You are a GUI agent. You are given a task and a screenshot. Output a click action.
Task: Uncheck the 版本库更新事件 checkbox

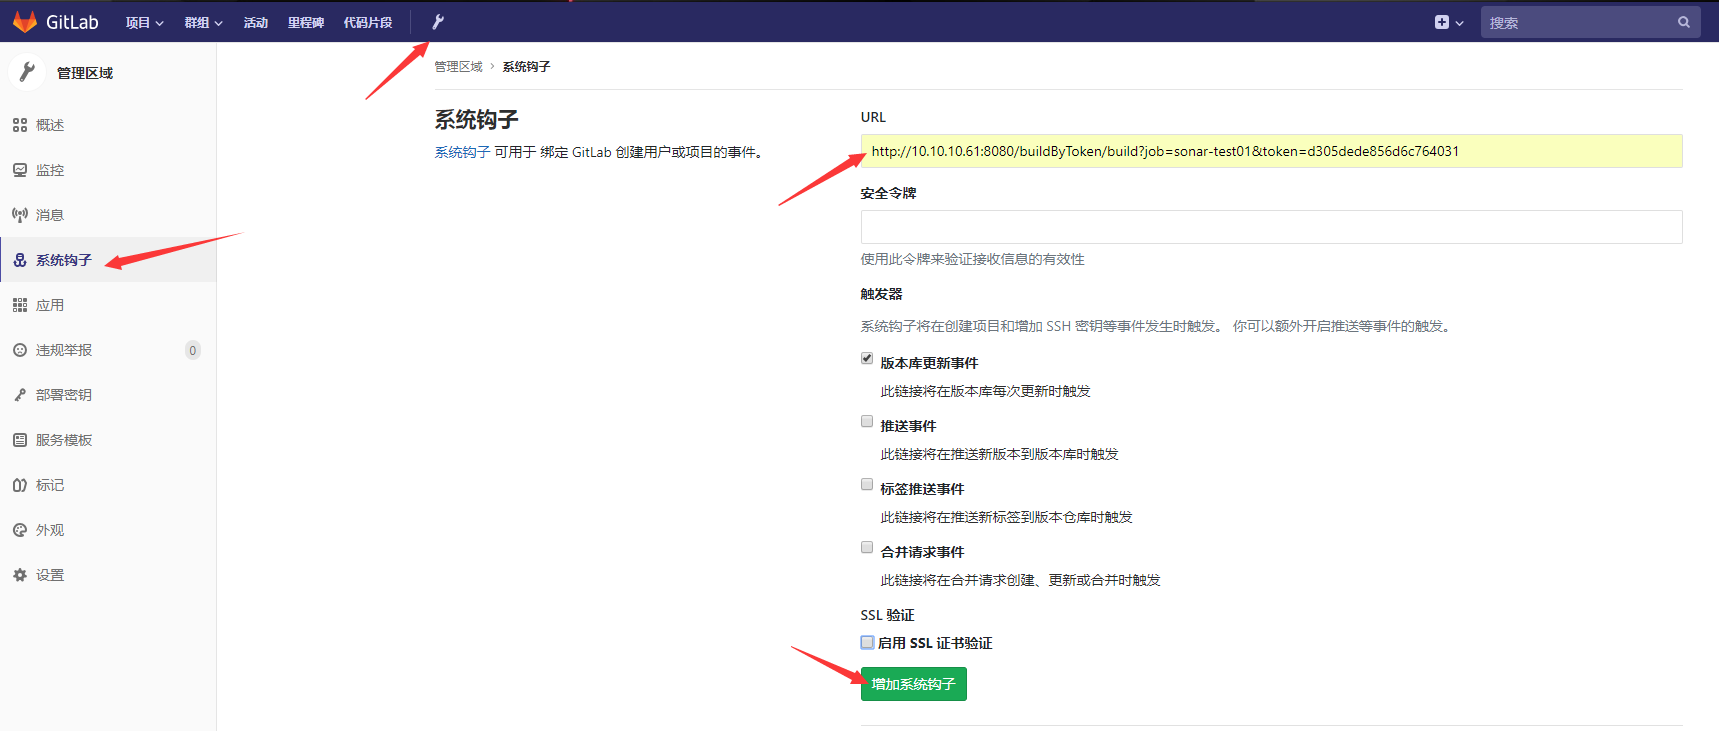867,358
